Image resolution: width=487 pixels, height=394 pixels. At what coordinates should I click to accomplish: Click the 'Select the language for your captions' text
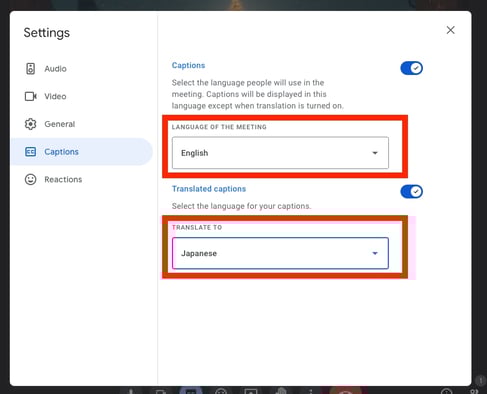pos(241,206)
